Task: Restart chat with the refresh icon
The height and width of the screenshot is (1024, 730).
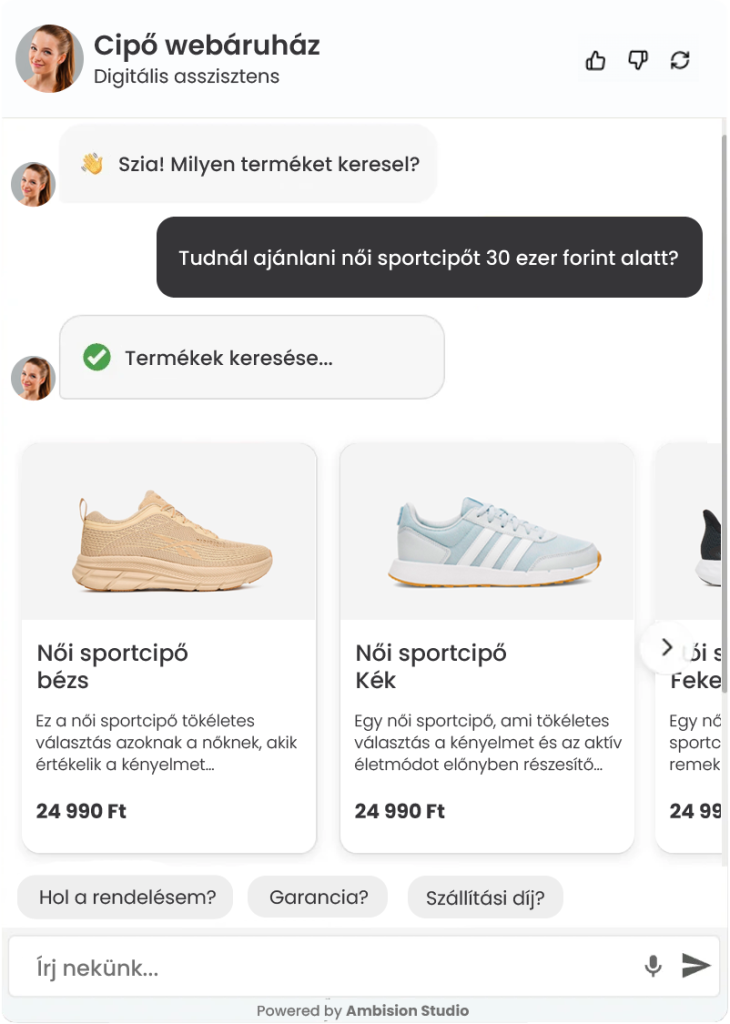Action: pyautogui.click(x=680, y=61)
